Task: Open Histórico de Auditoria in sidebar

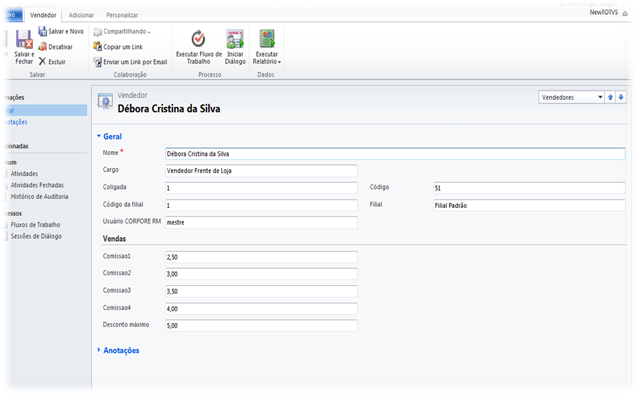Action: 39,197
